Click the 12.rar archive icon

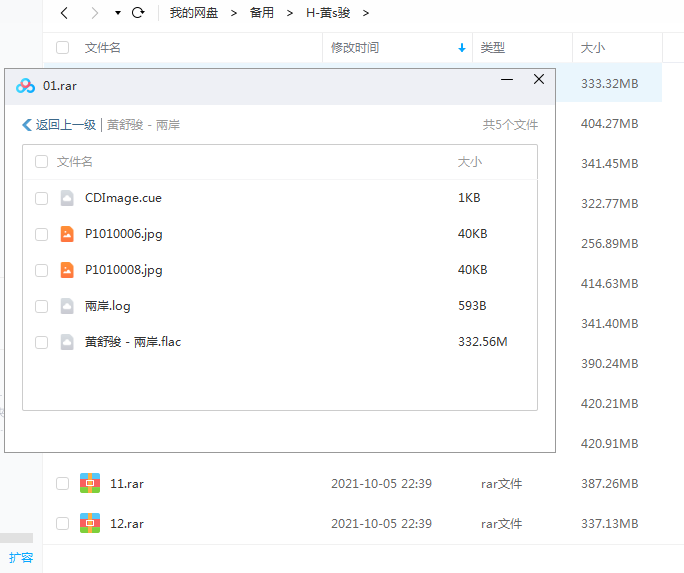coord(90,523)
